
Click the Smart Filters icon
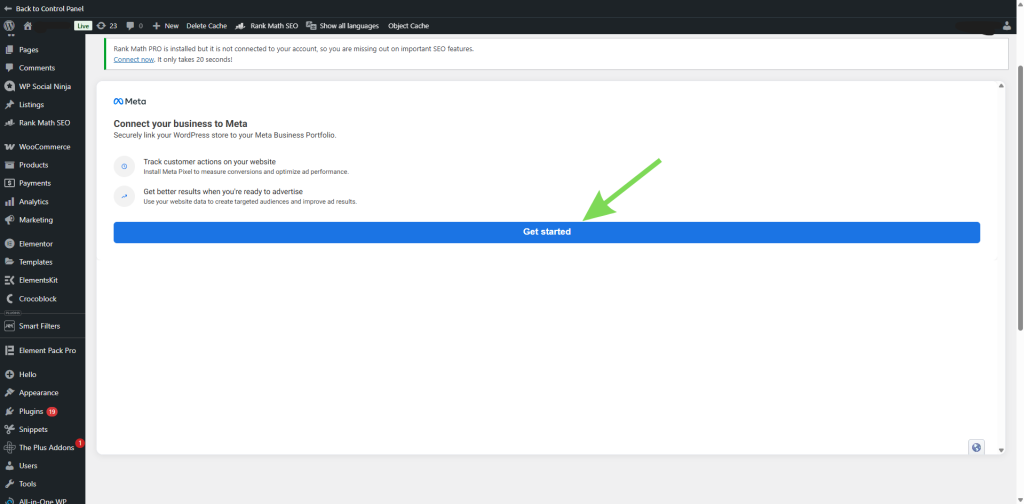point(9,326)
